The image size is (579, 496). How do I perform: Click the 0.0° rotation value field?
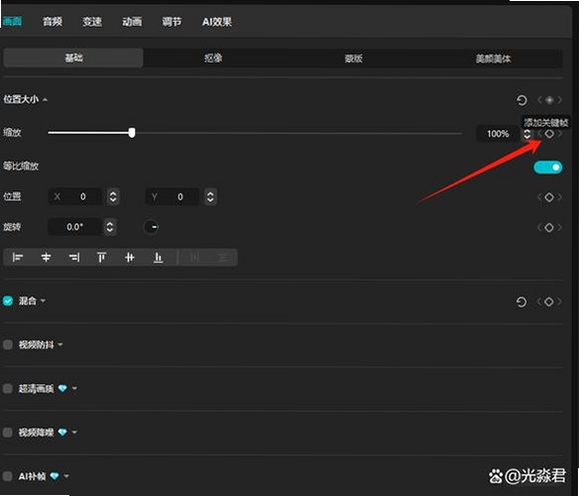[75, 227]
